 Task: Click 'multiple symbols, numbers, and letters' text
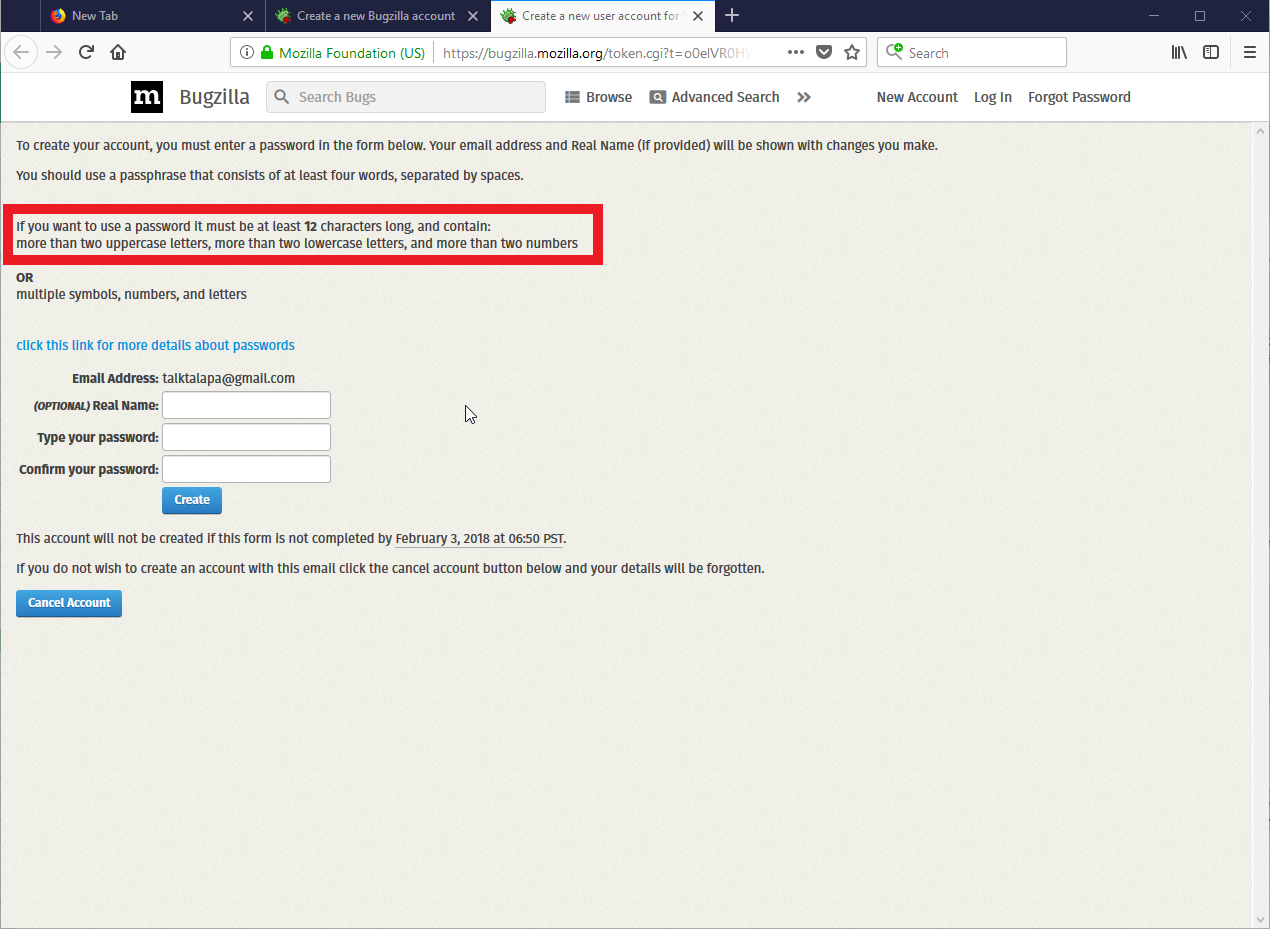click(131, 294)
